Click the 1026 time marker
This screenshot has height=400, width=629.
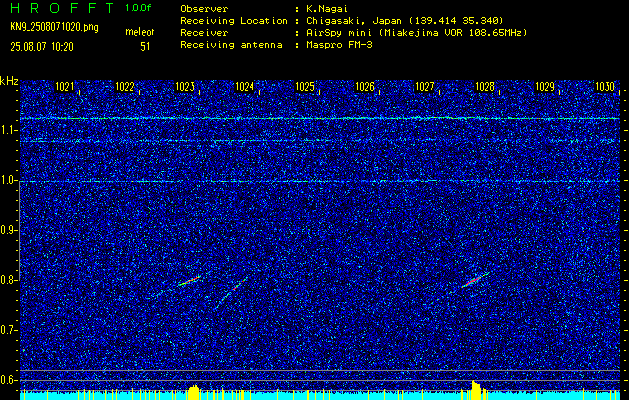coord(365,87)
